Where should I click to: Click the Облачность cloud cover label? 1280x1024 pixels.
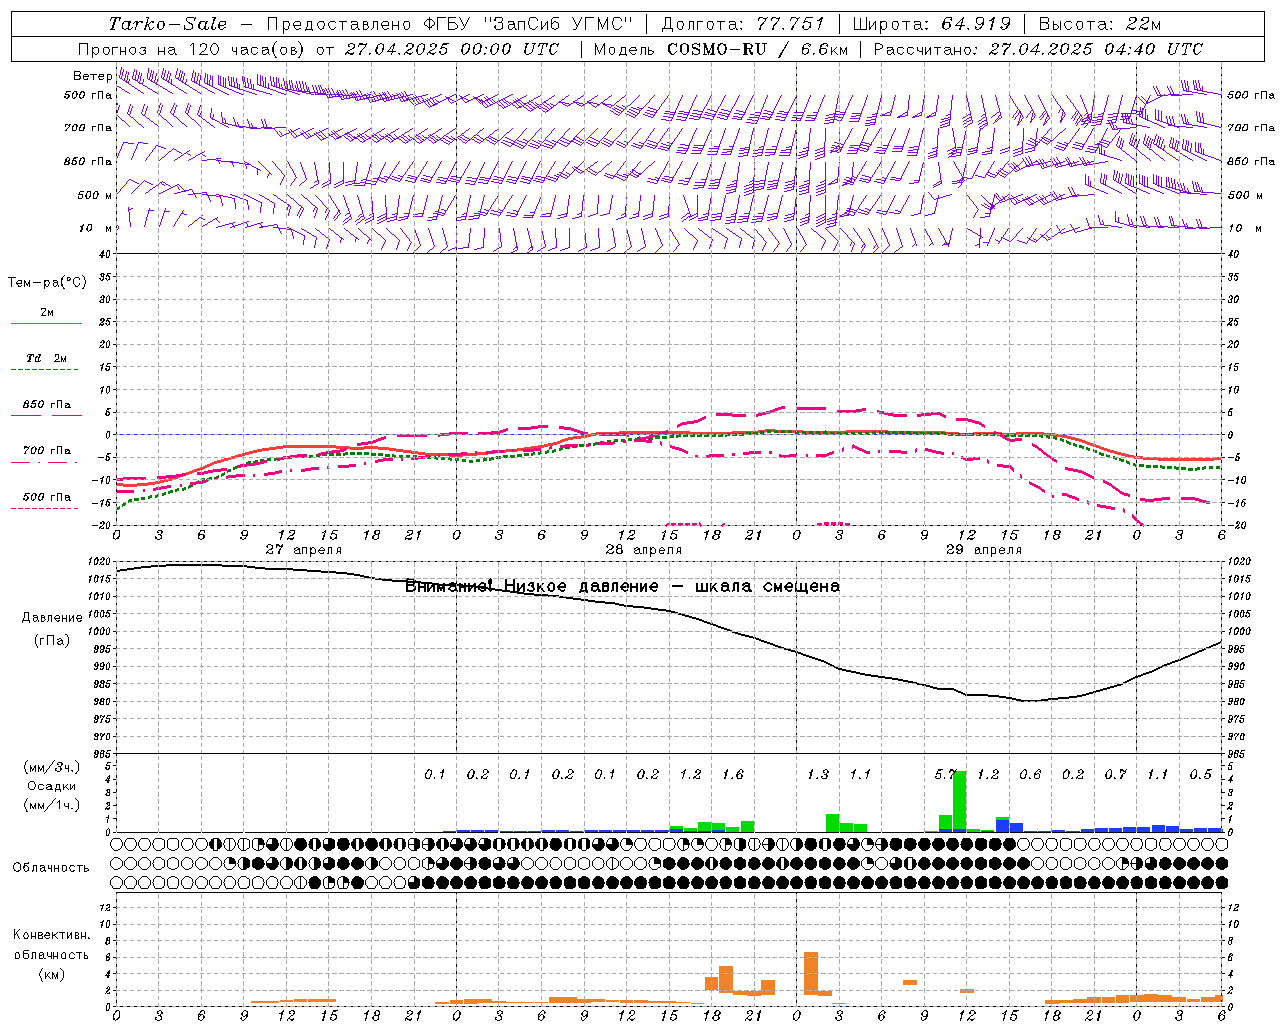click(x=51, y=868)
